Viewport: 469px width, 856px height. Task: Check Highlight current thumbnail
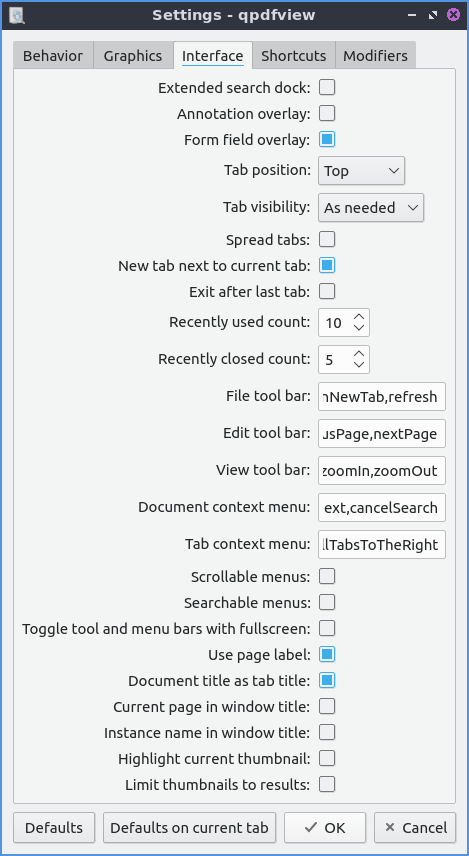tap(327, 758)
